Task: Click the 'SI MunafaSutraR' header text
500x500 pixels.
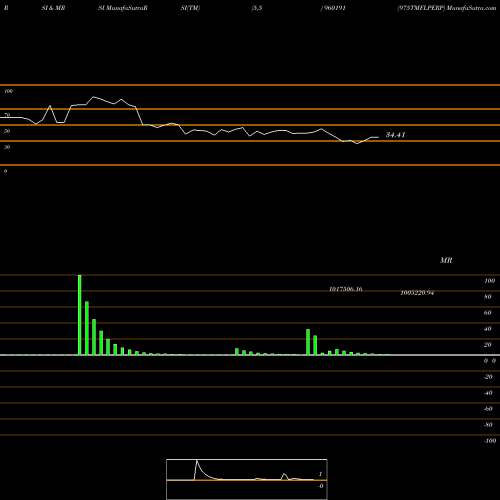Action: [x=123, y=8]
